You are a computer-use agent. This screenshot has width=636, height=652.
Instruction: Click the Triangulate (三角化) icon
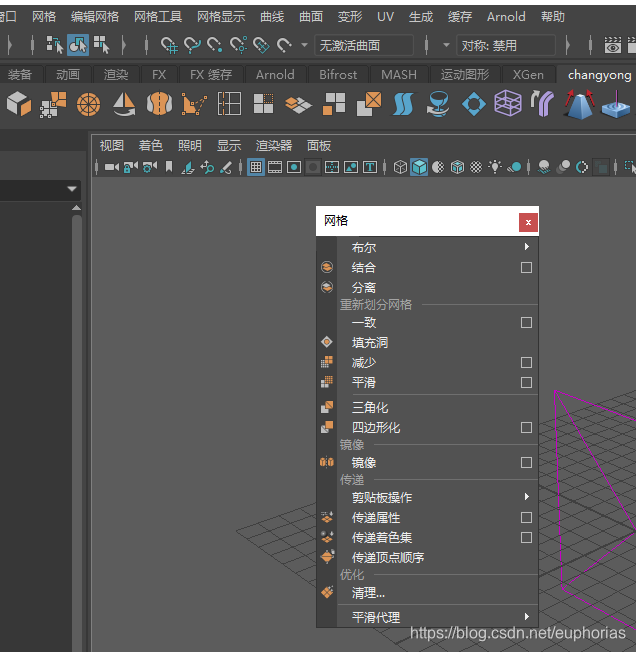(327, 407)
